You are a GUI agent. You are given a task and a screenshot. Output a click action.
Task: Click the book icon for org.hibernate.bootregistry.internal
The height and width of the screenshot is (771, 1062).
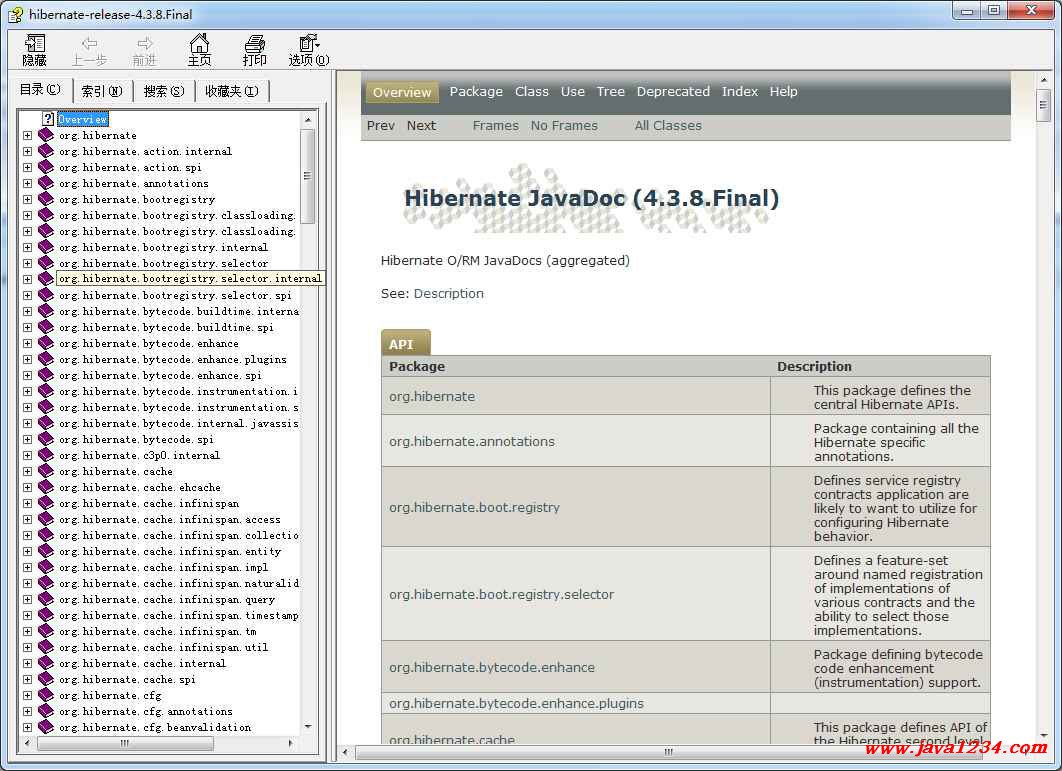45,247
